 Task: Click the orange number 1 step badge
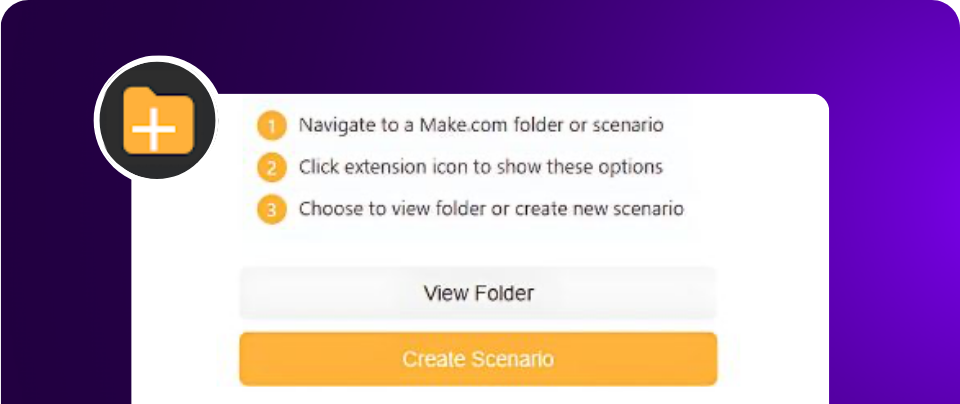[x=271, y=127]
